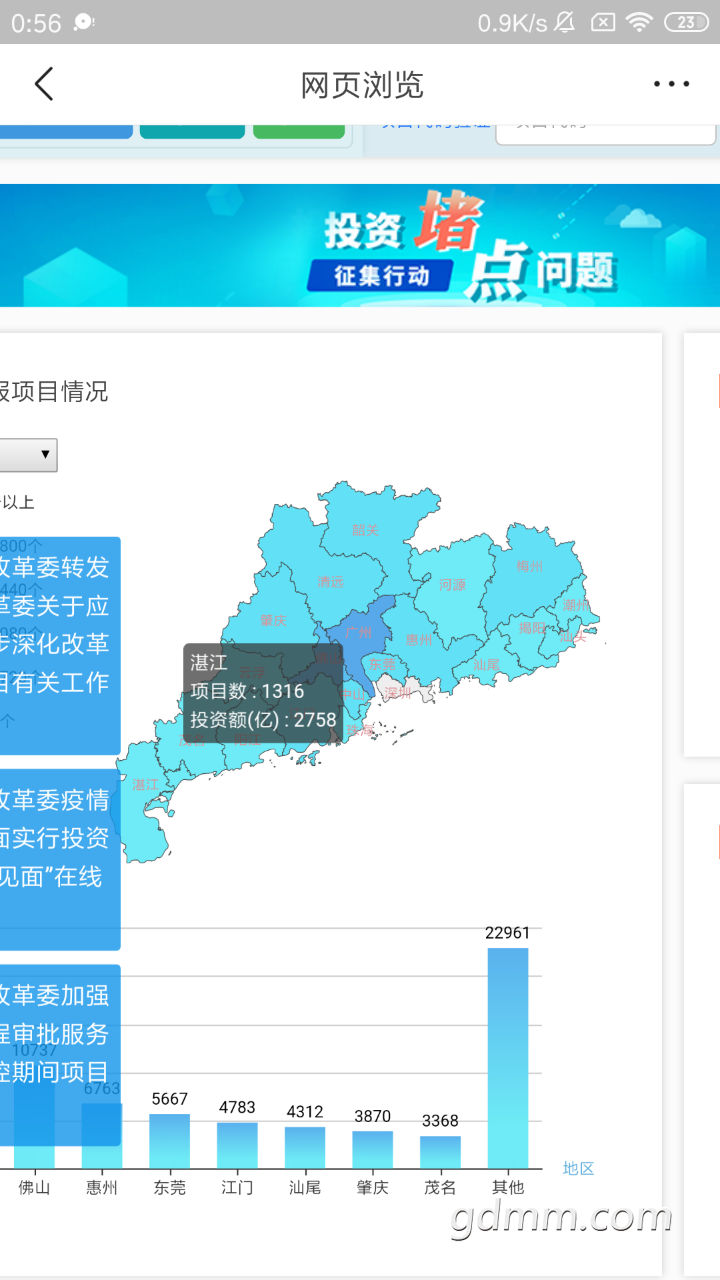Select 韶关 region on the map

coord(366,530)
